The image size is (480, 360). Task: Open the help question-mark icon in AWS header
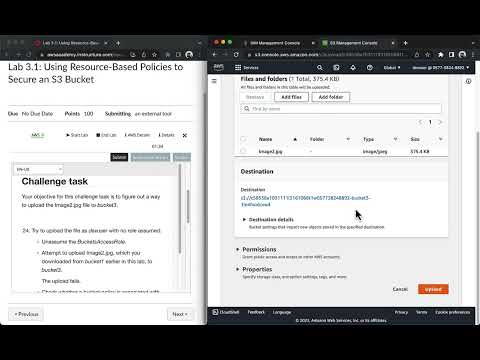click(370, 68)
